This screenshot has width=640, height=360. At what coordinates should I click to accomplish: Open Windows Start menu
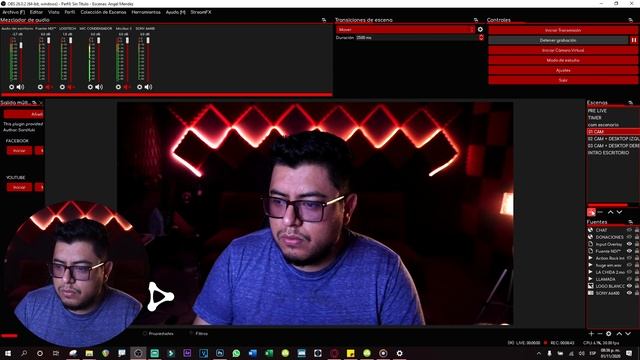tap(7, 353)
